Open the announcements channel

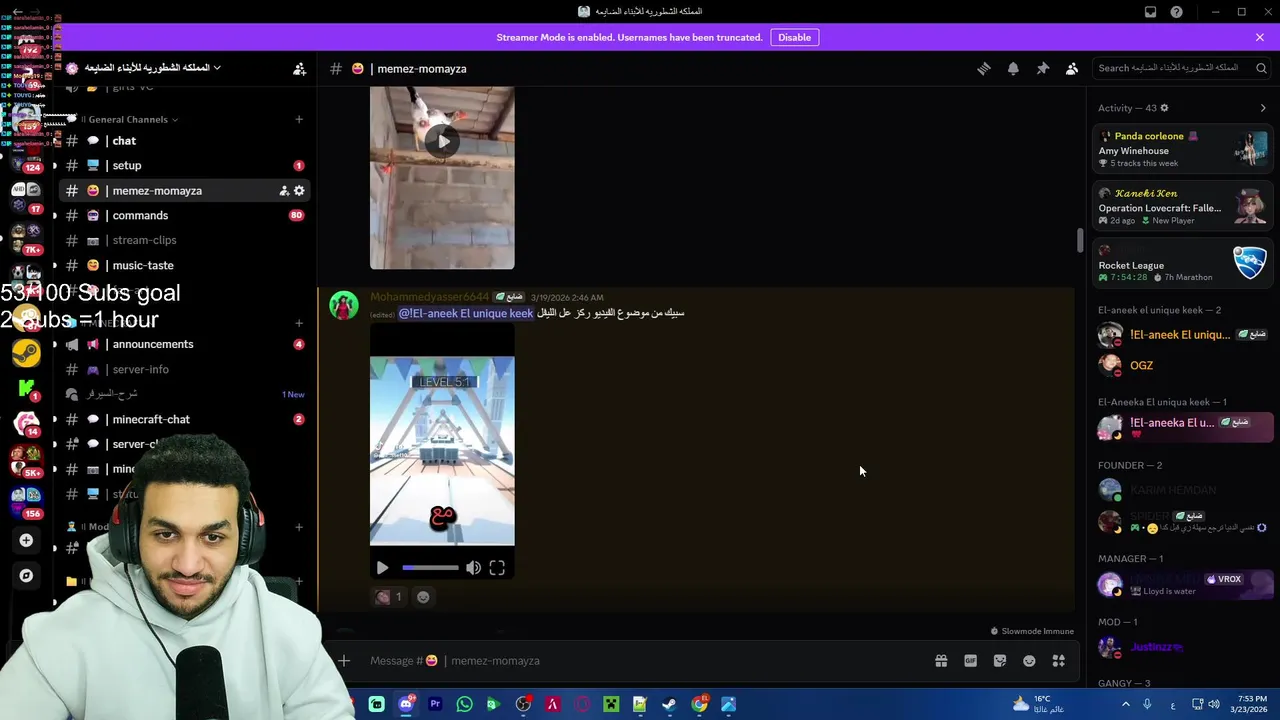point(186,344)
